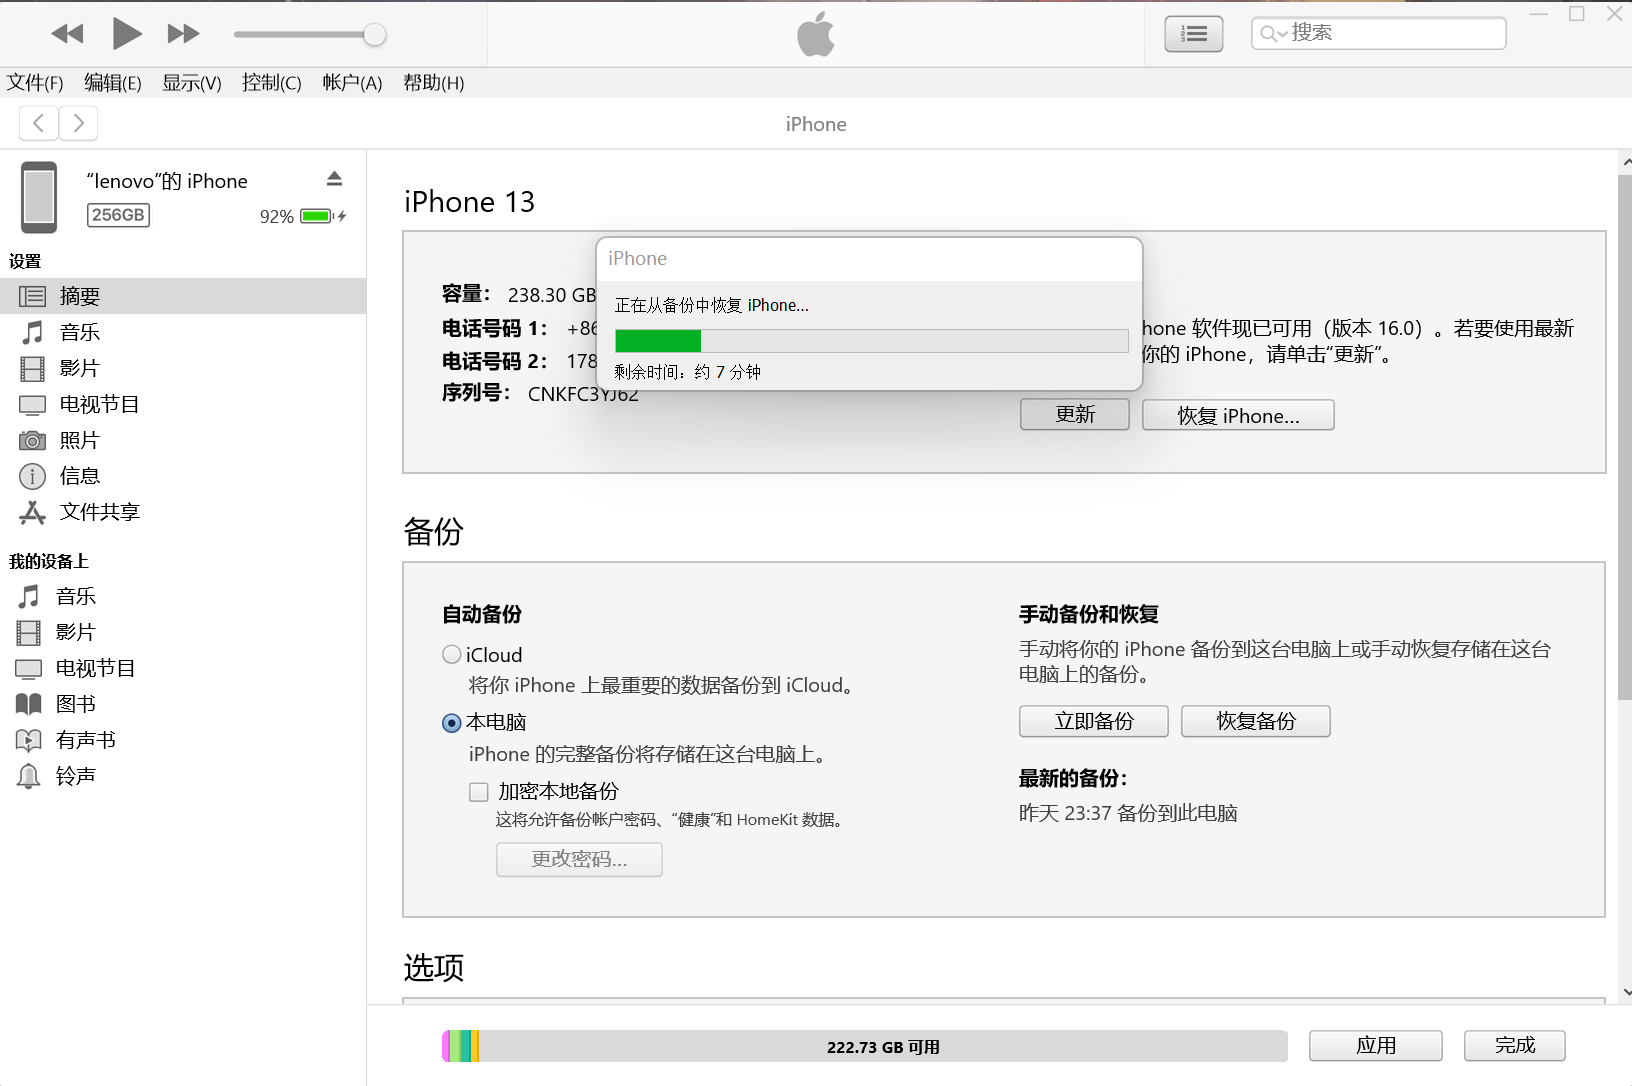Screen dimensions: 1632x1086
Task: Click the Apple logo at the top
Action: tap(816, 33)
